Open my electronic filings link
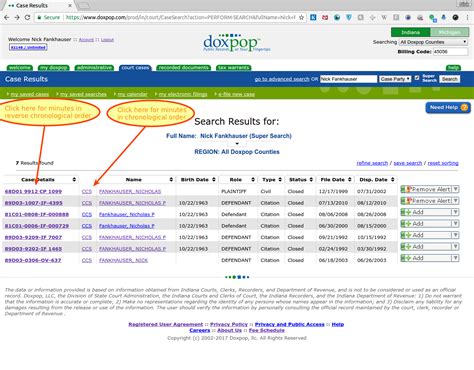 pyautogui.click(x=183, y=94)
